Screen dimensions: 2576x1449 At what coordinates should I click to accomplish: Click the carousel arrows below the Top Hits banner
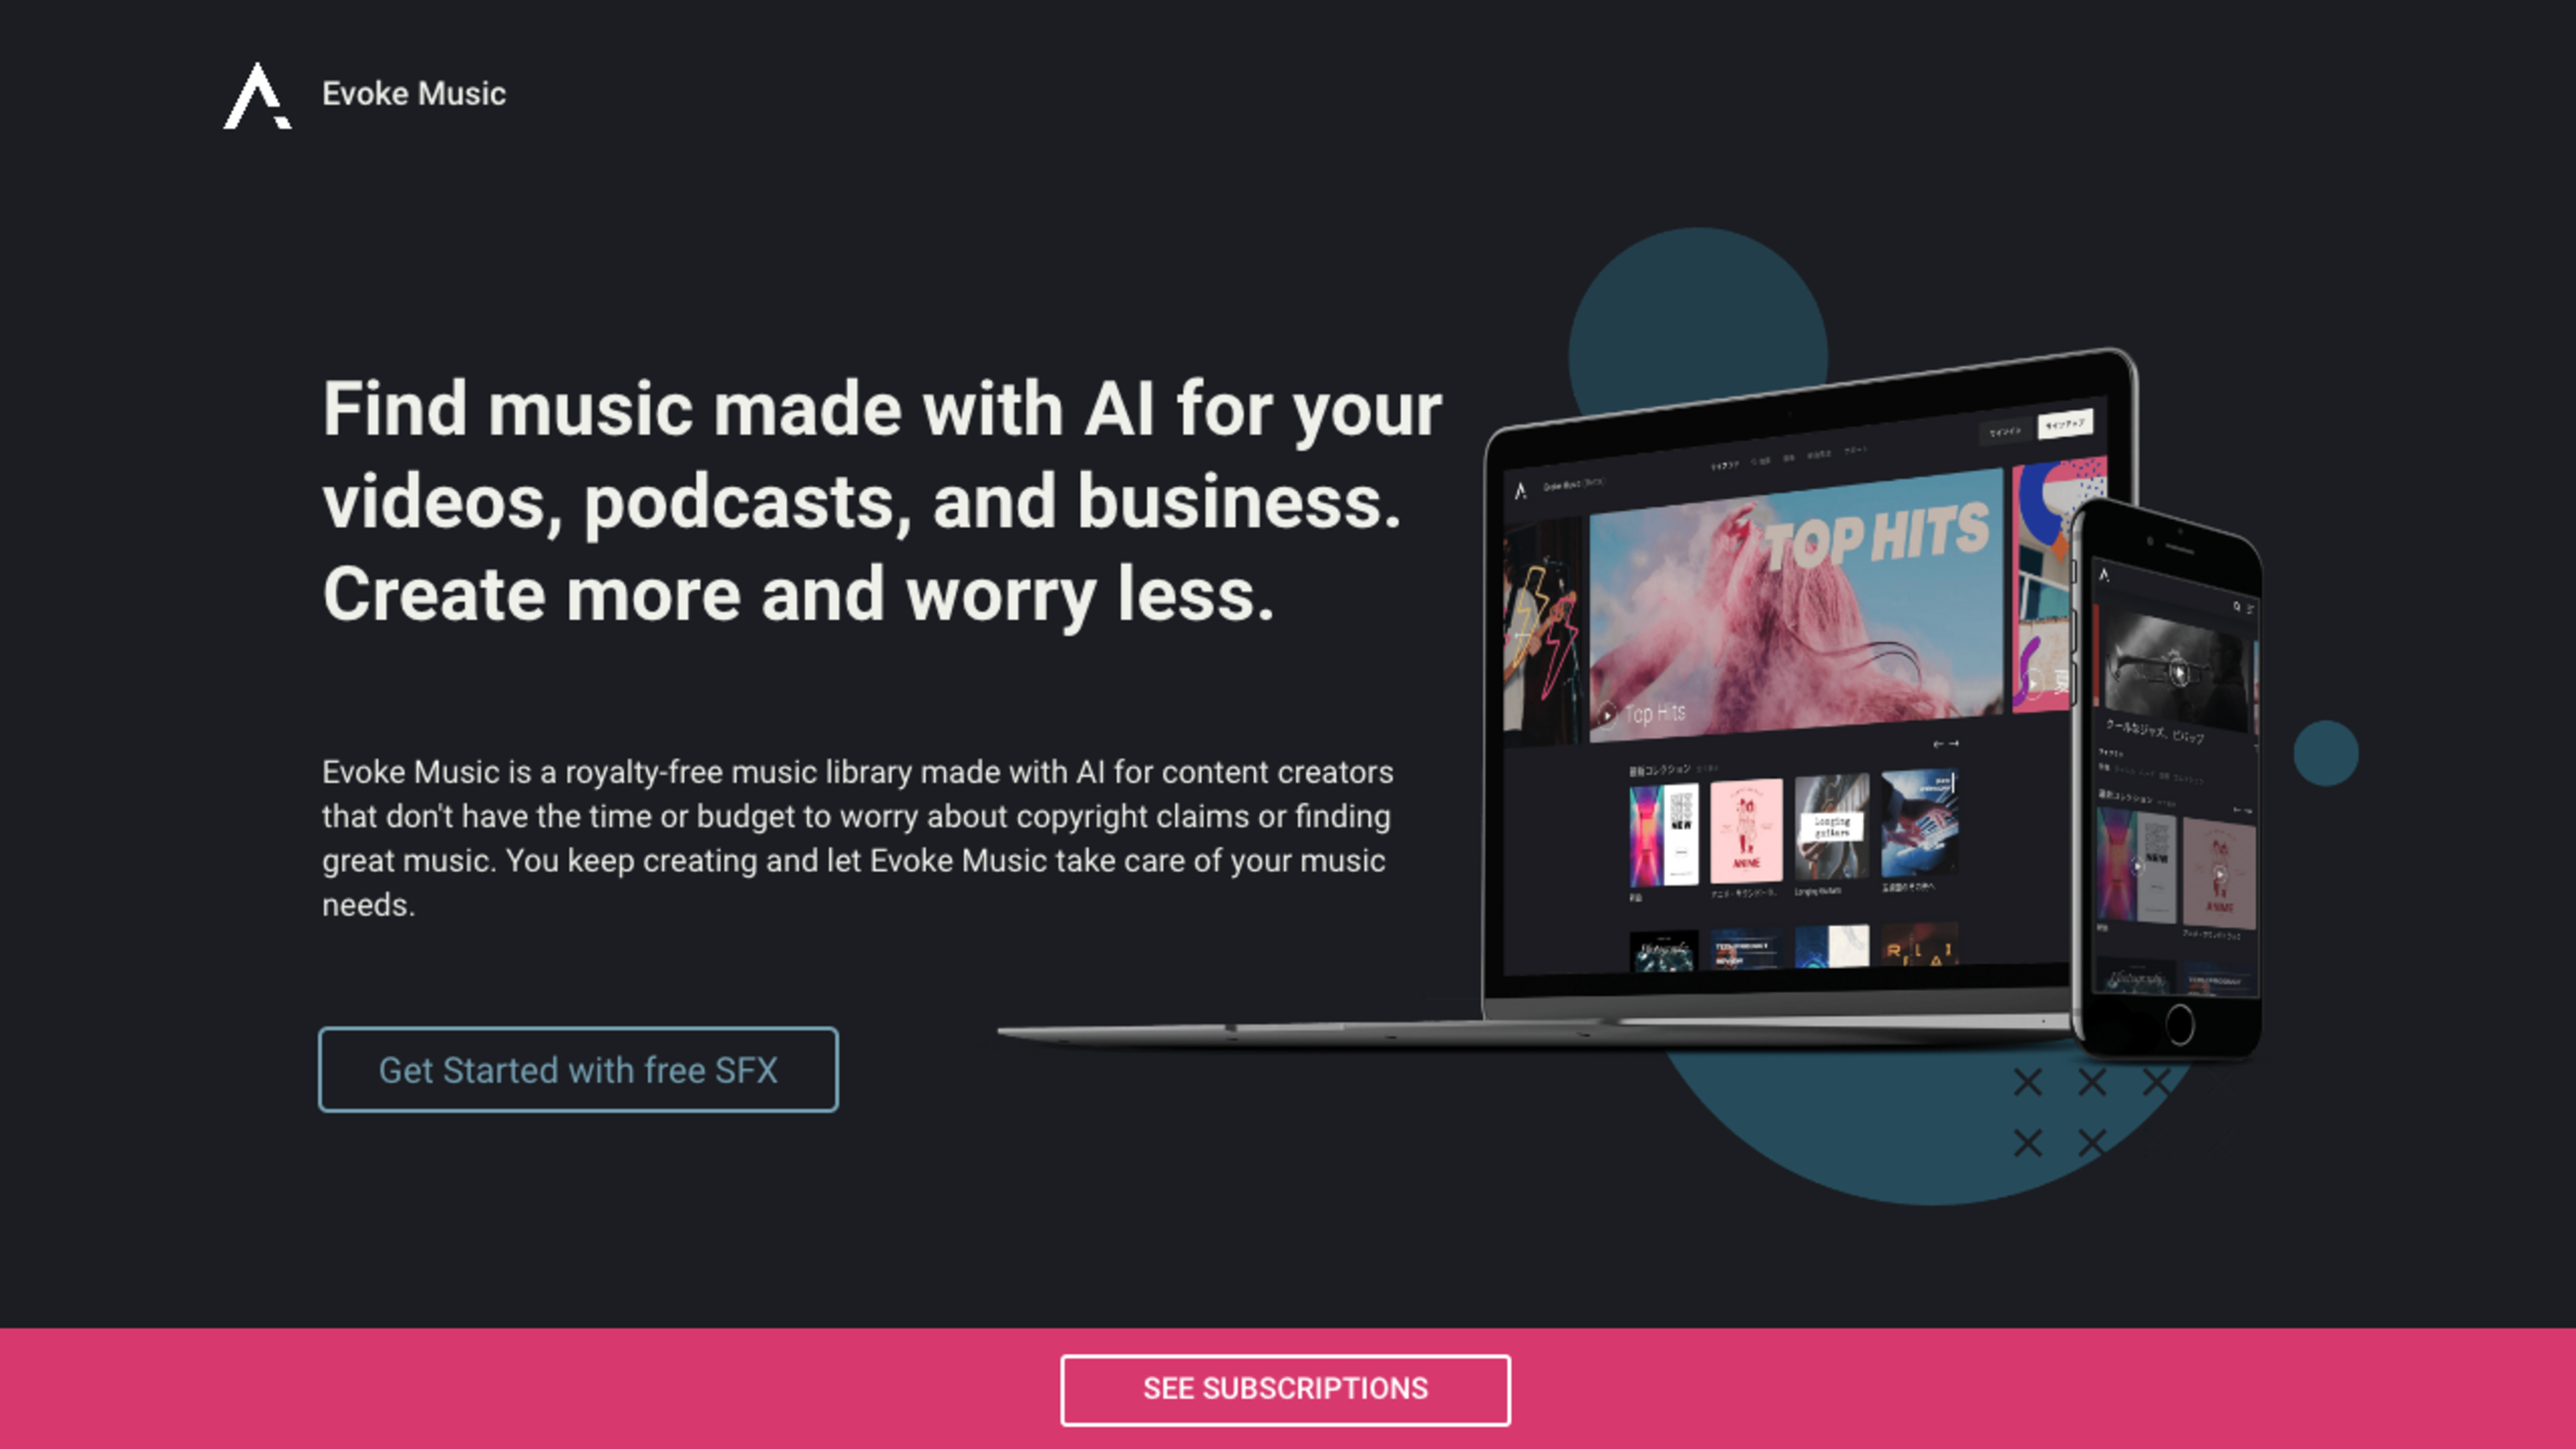[x=1946, y=744]
